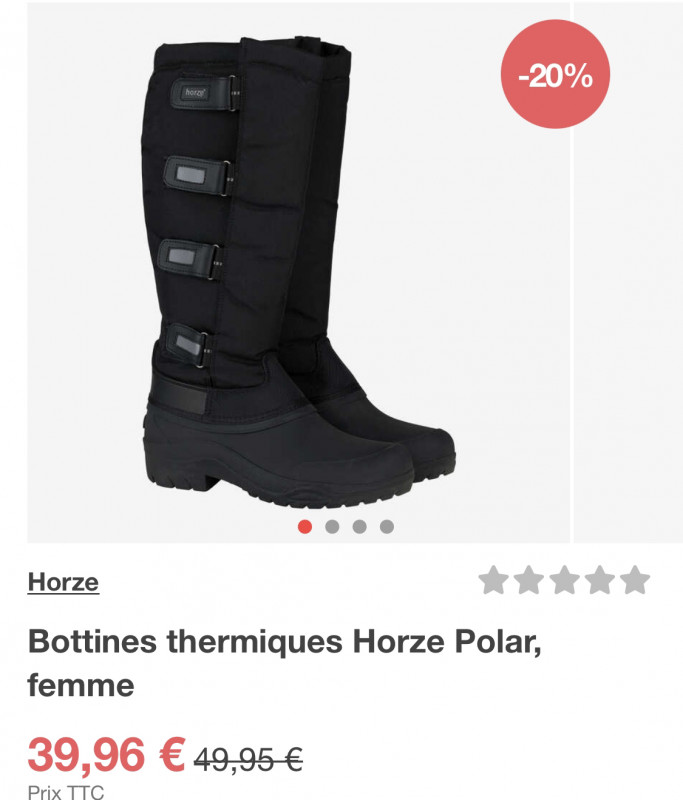
Task: Open Bottines thermiques Horze Polar title
Action: tap(284, 662)
